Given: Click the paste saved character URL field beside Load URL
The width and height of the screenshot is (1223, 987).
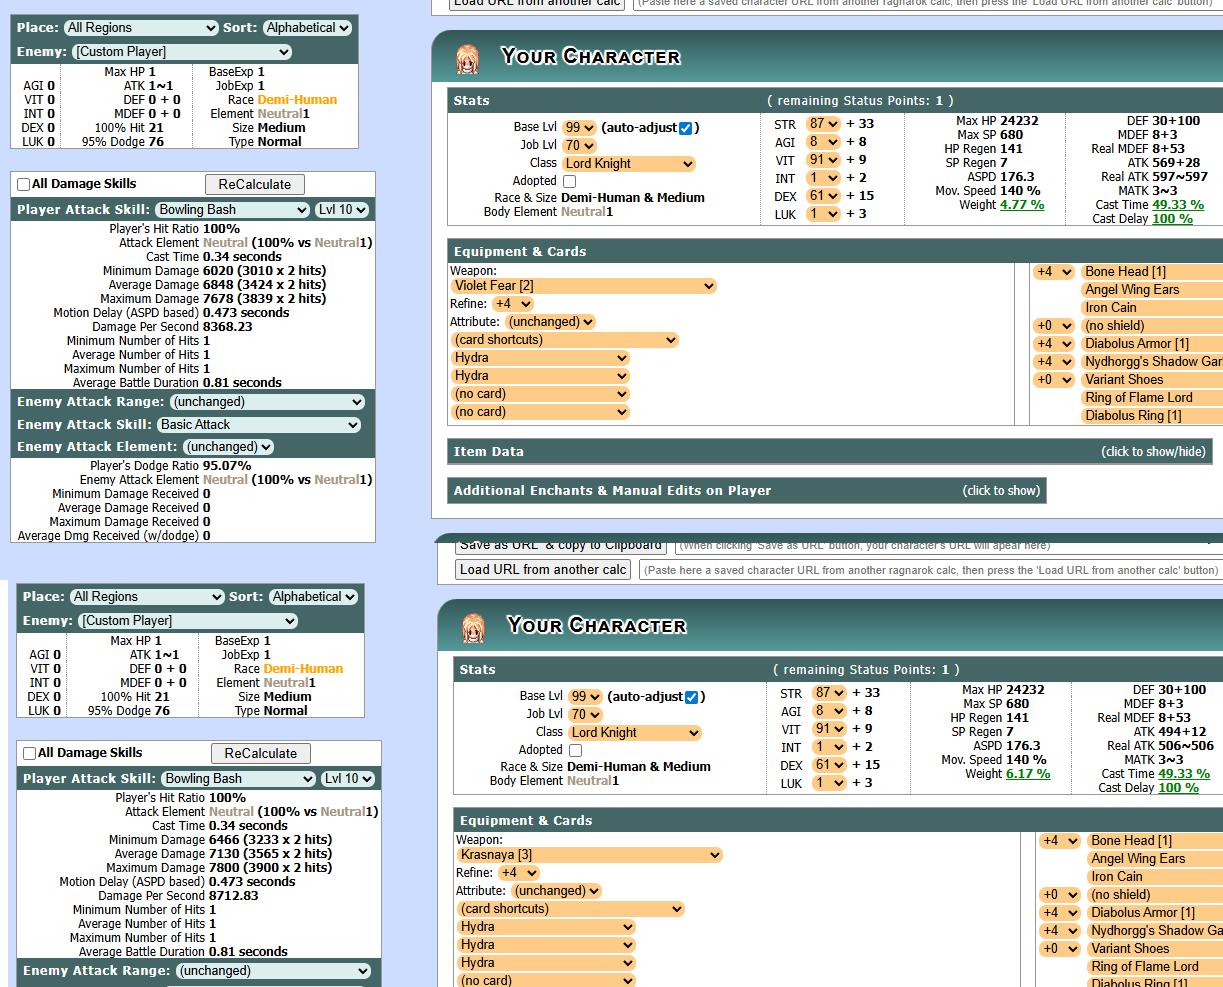Looking at the screenshot, I should pos(930,570).
